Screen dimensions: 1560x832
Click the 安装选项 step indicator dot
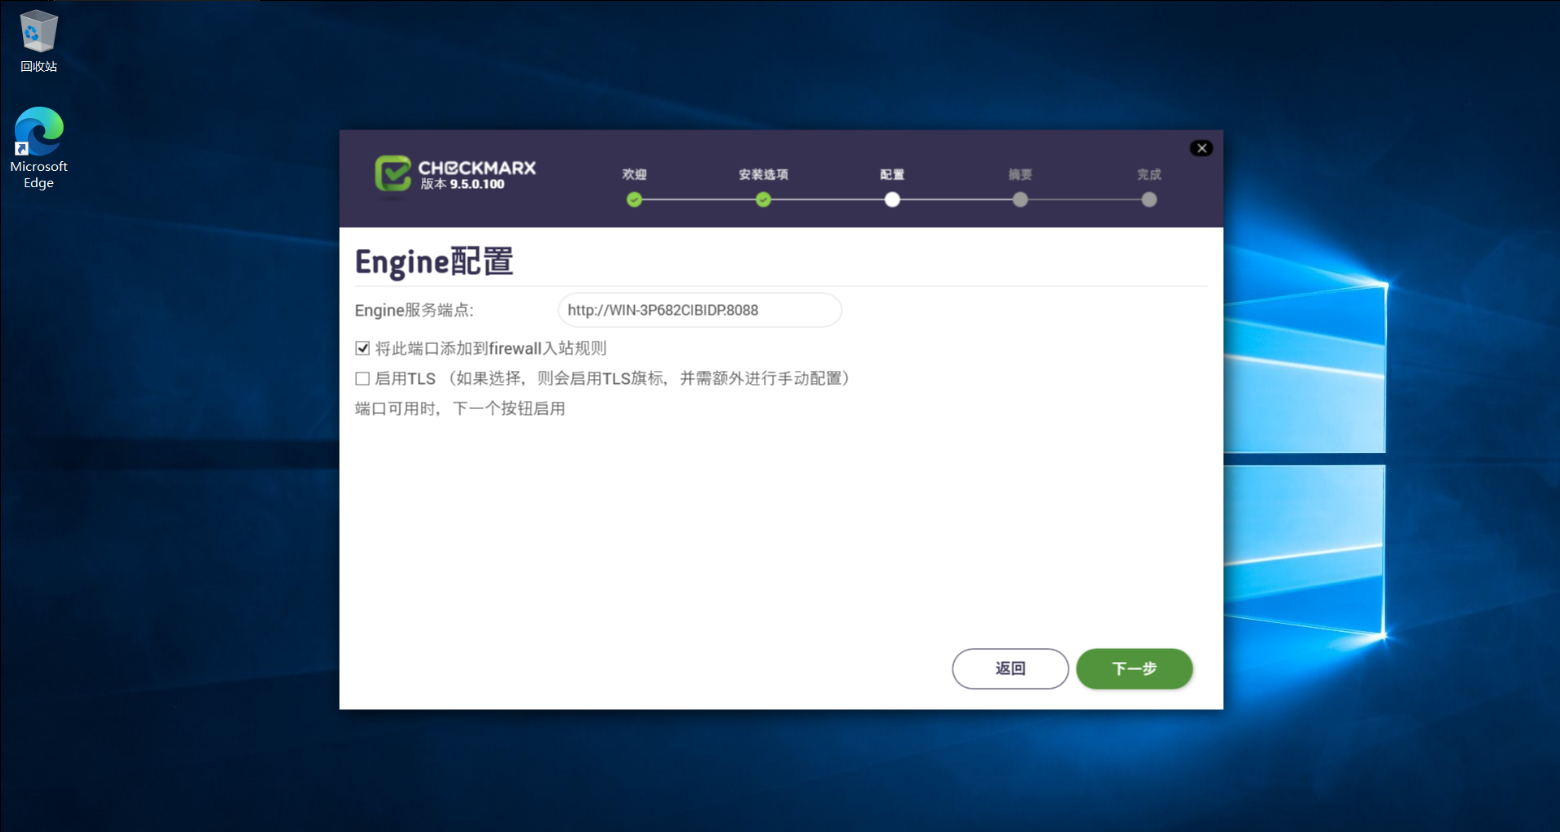pos(763,200)
